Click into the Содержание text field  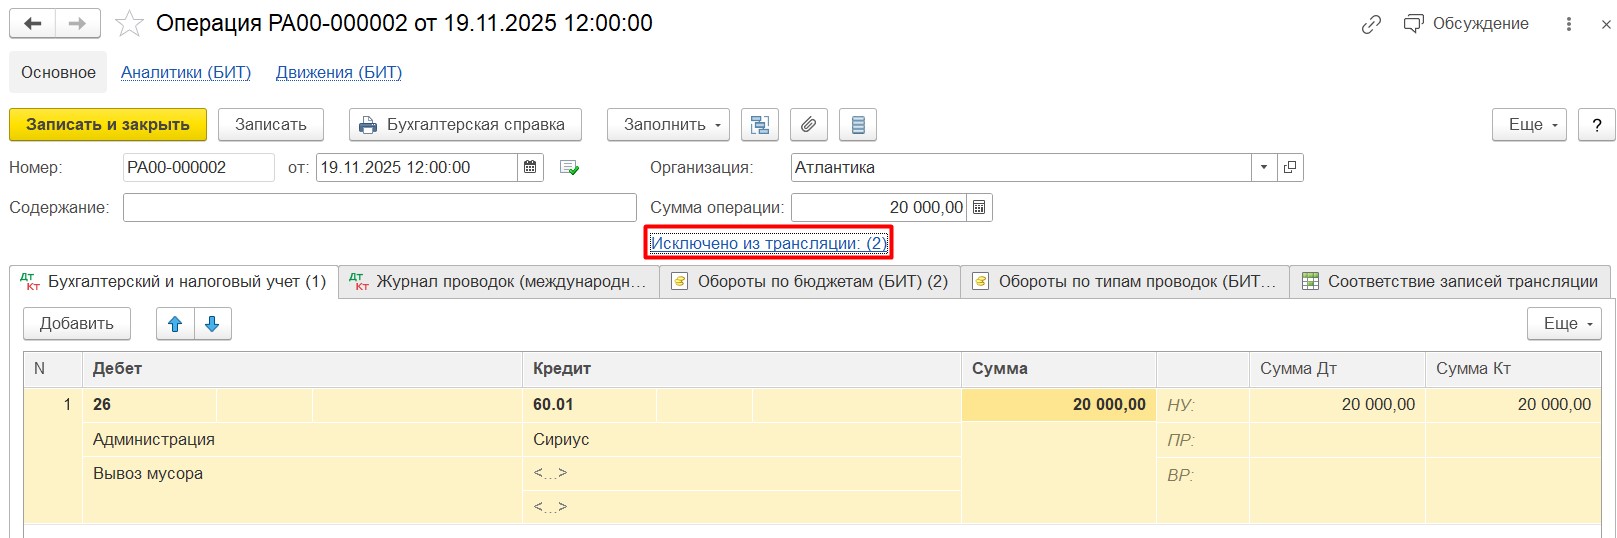coord(379,208)
